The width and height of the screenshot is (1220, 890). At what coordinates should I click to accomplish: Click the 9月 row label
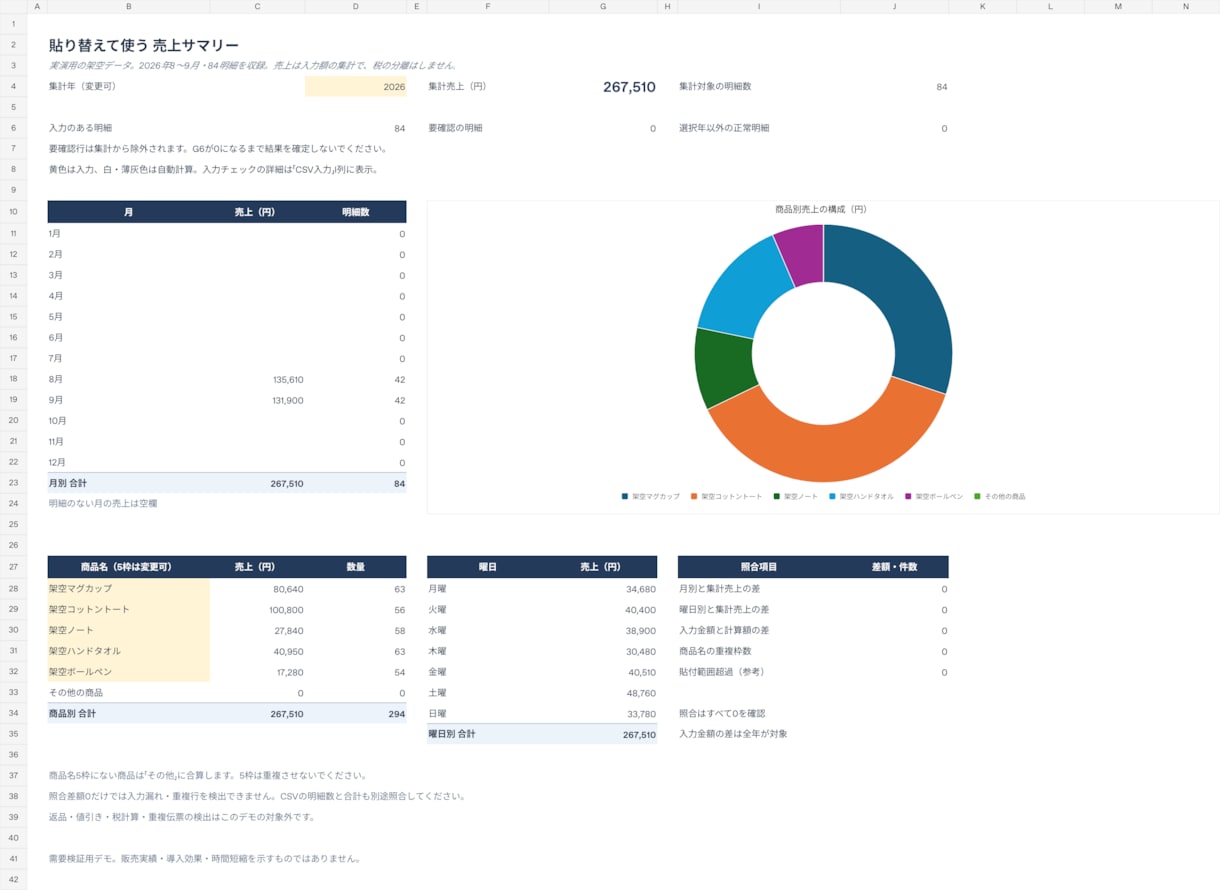click(56, 400)
